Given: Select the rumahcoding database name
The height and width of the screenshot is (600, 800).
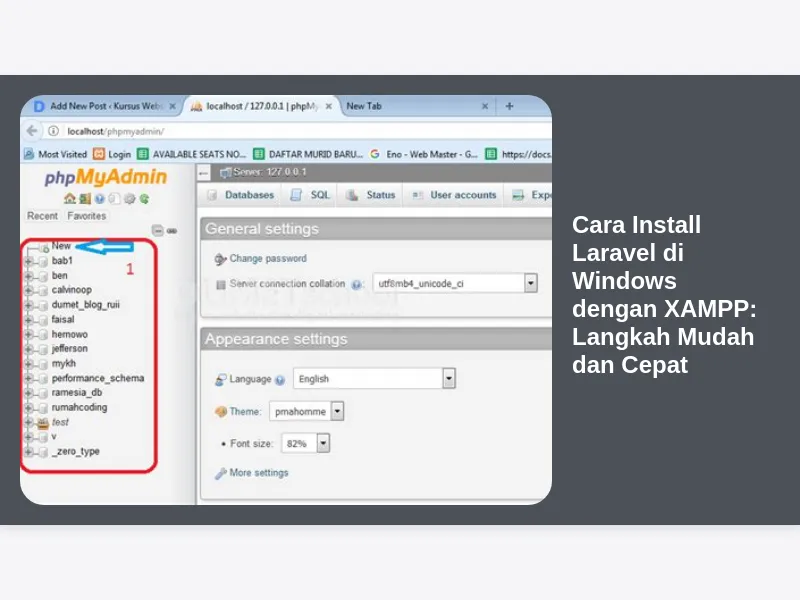Looking at the screenshot, I should point(79,408).
